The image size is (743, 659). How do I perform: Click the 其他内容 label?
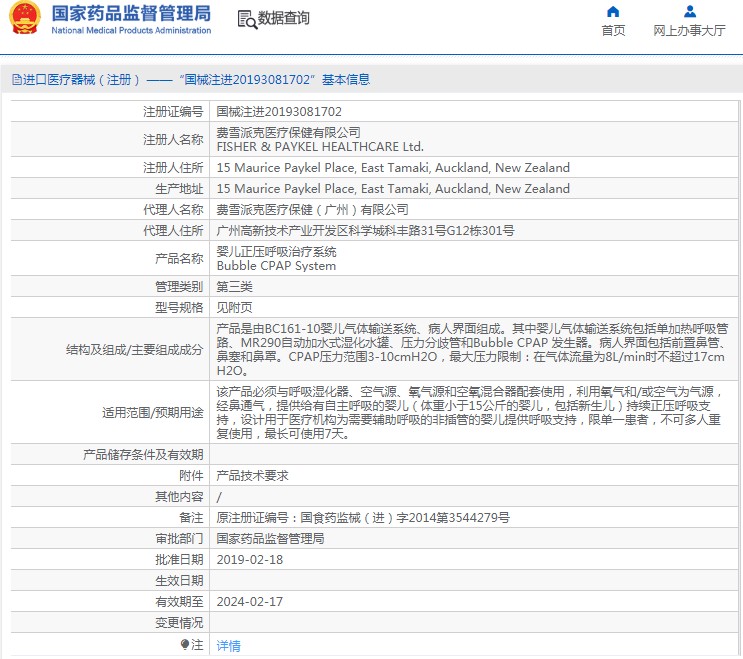tap(179, 497)
